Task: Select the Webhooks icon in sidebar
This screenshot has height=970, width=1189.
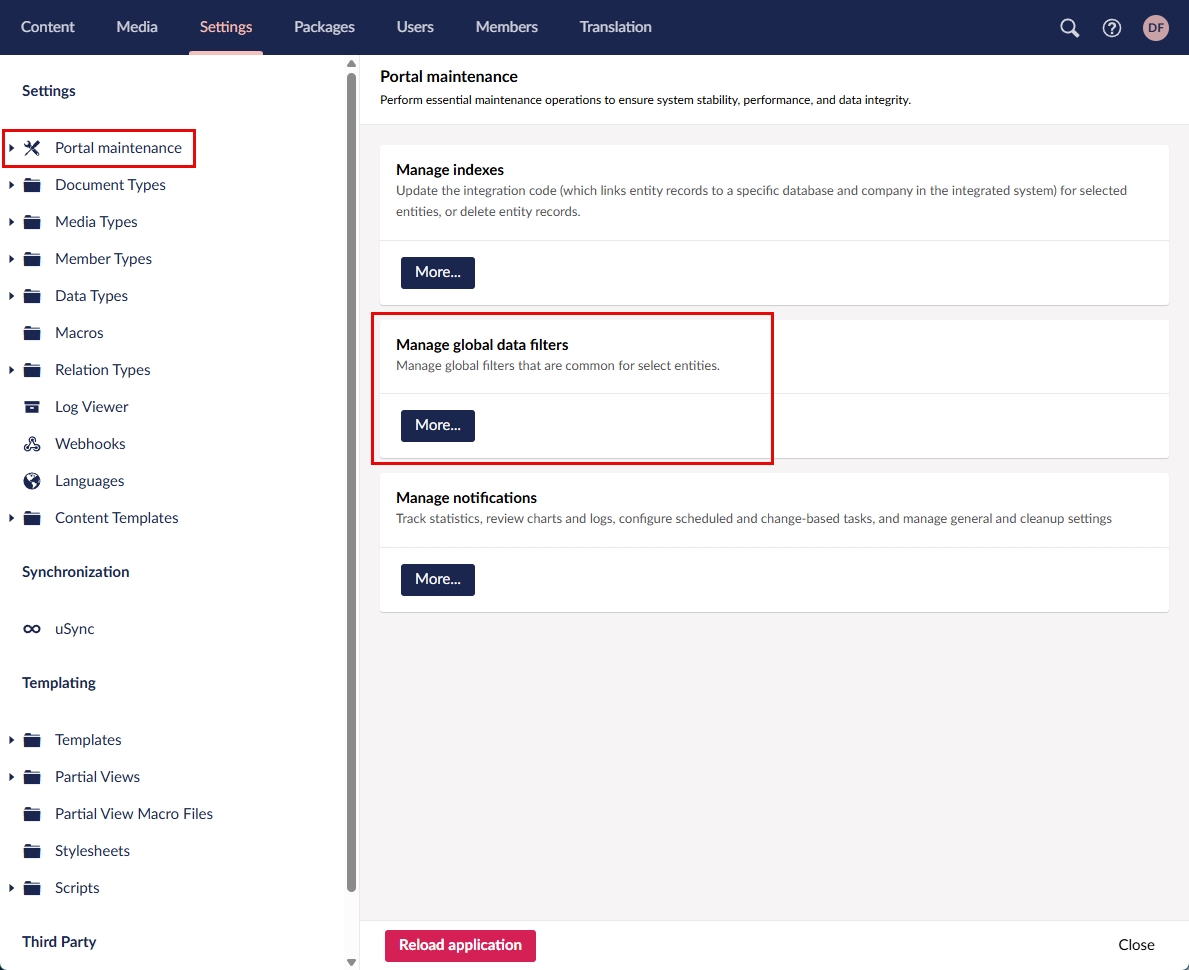Action: point(32,444)
